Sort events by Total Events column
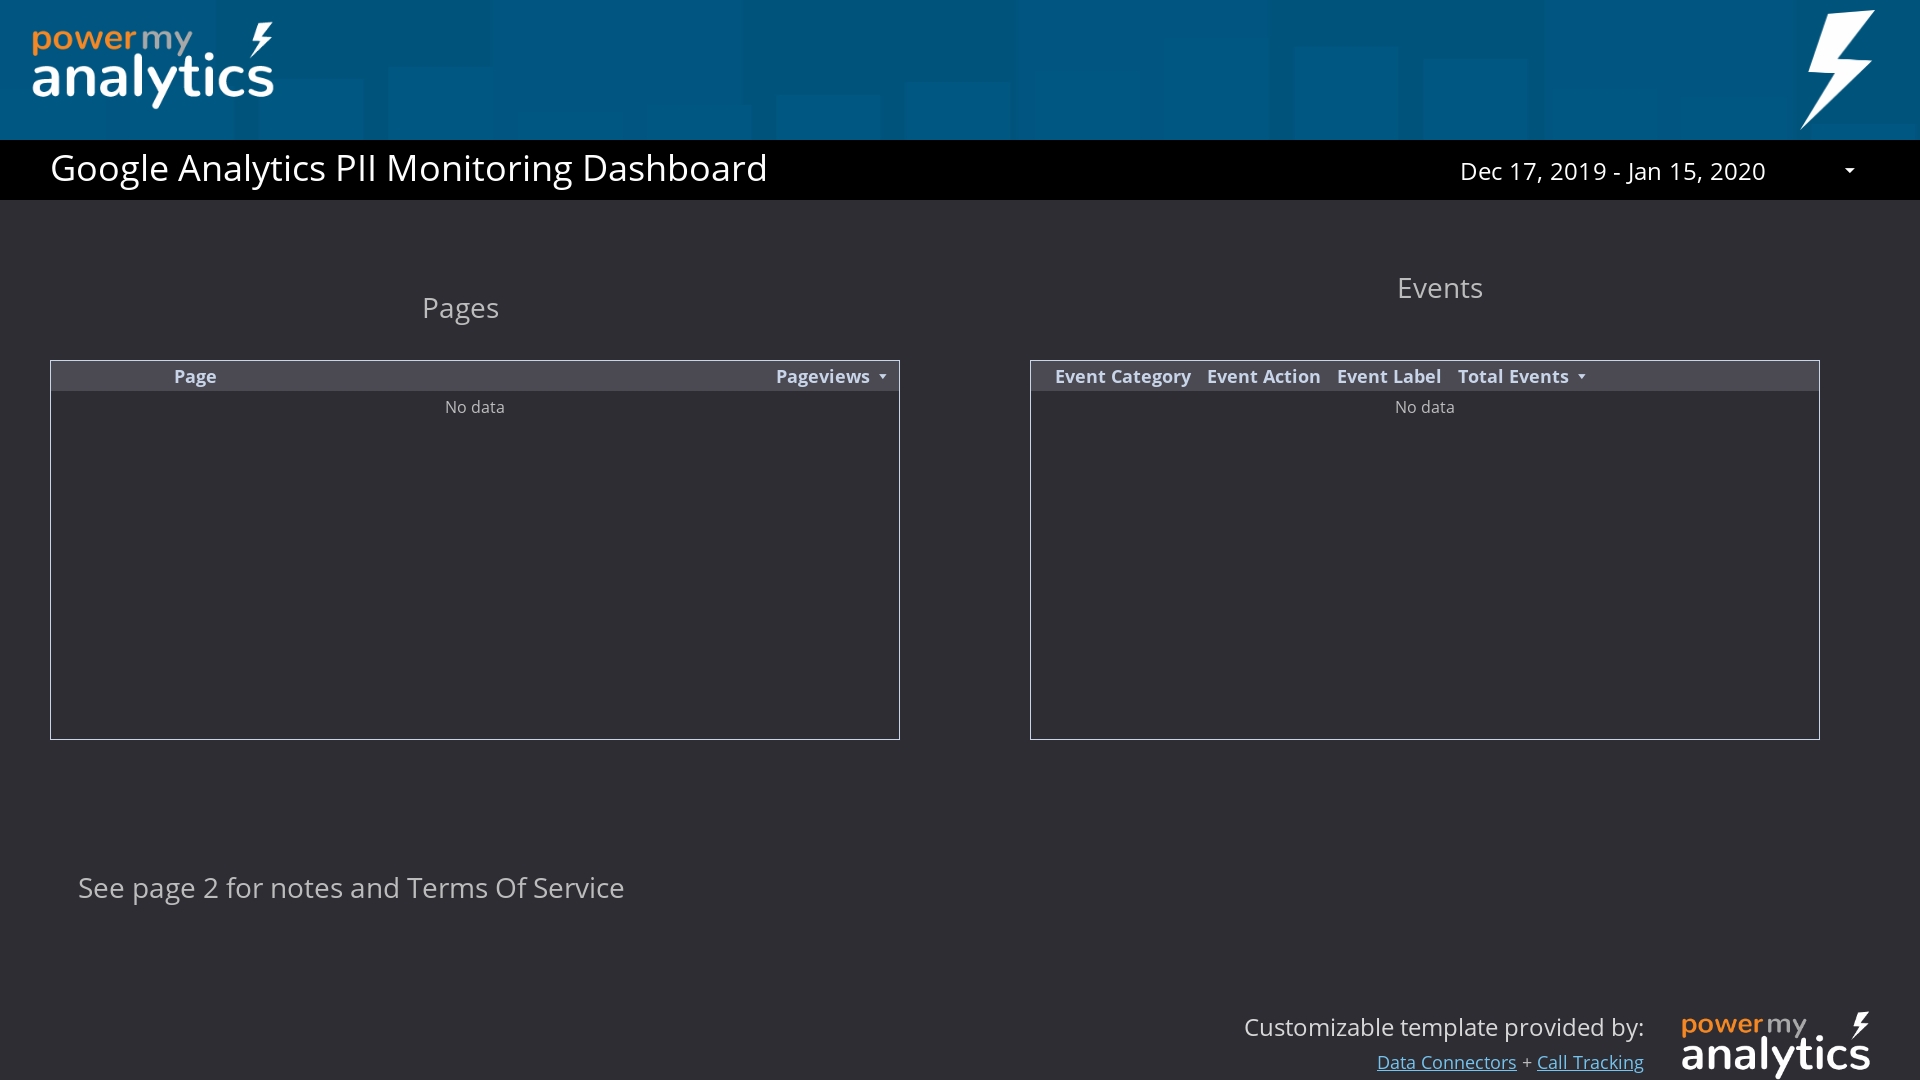This screenshot has height=1080, width=1920. [1512, 377]
